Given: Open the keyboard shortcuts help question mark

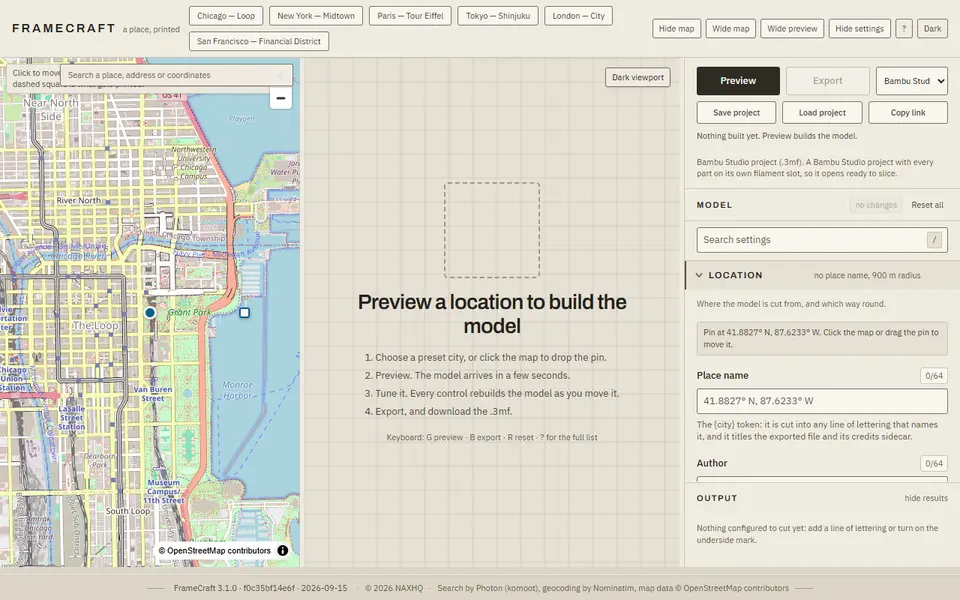Looking at the screenshot, I should pyautogui.click(x=904, y=29).
